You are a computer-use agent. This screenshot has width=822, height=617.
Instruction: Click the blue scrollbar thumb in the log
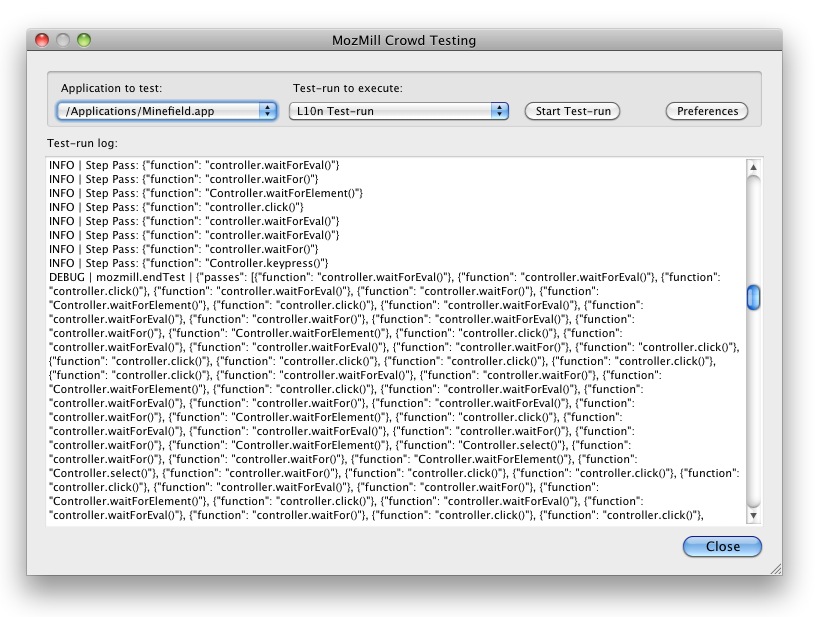tap(753, 297)
